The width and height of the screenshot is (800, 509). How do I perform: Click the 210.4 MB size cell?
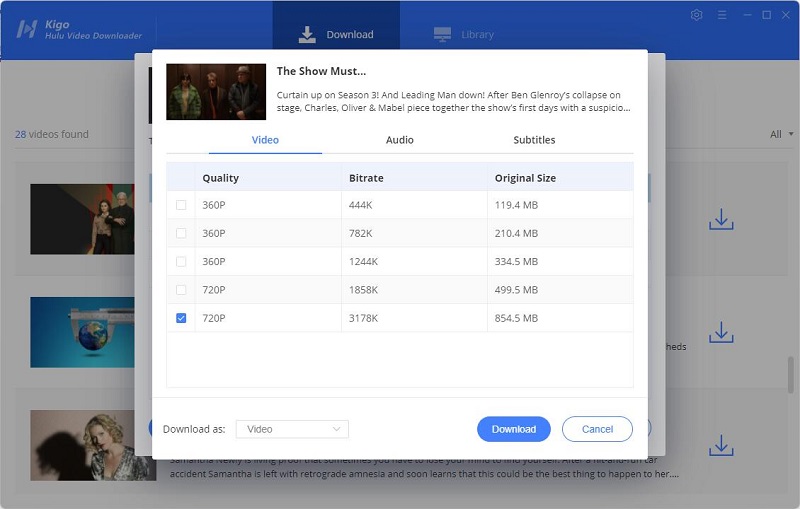point(560,233)
